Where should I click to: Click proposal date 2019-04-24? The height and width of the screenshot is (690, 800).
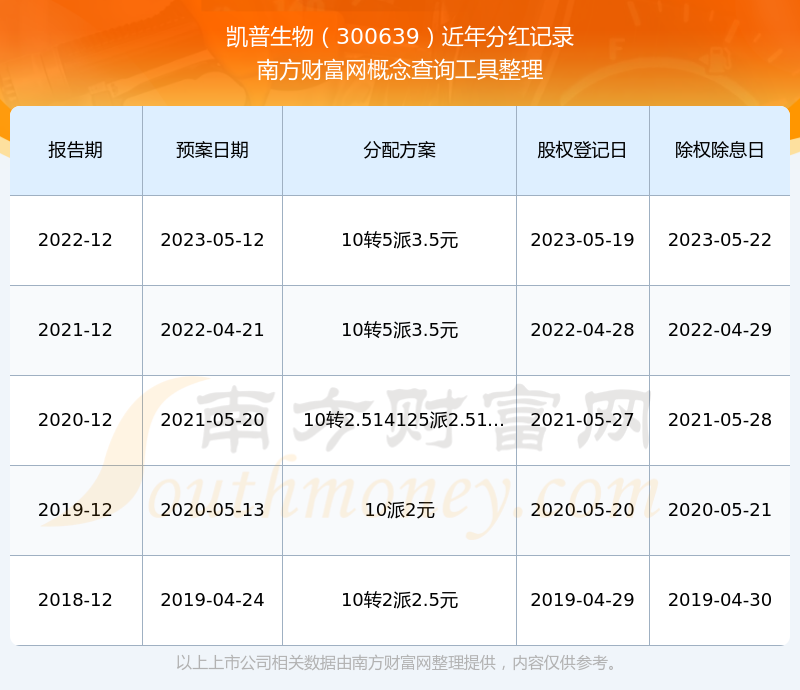coord(212,600)
